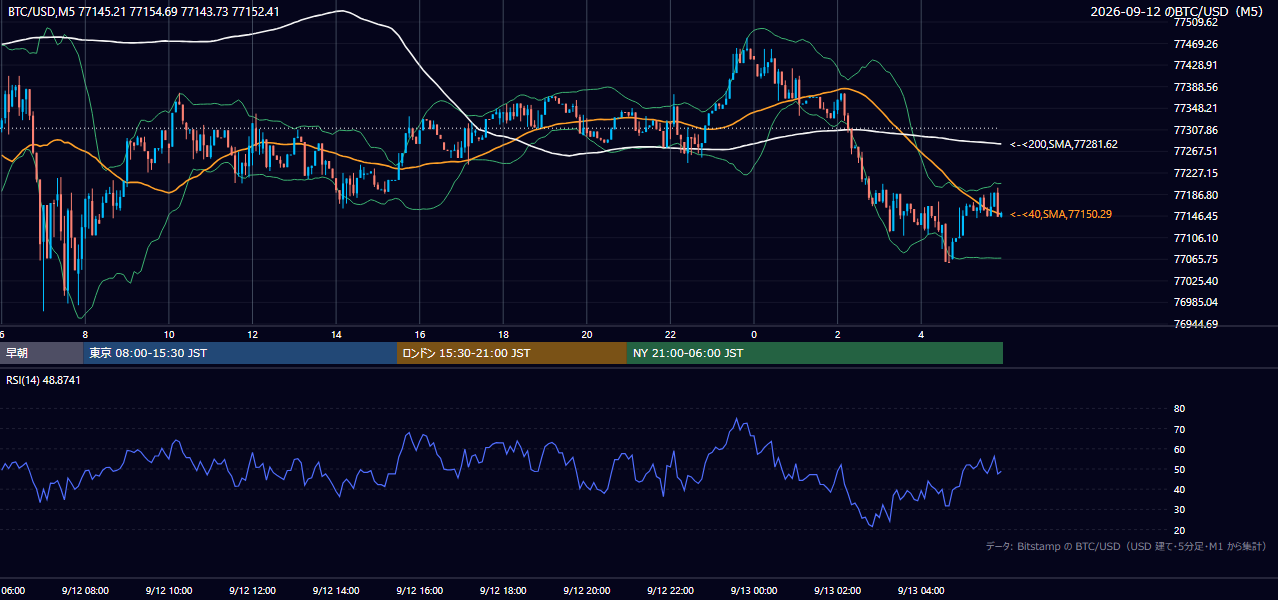
Task: Click the 77388.56 price axis label
Action: pos(1196,87)
